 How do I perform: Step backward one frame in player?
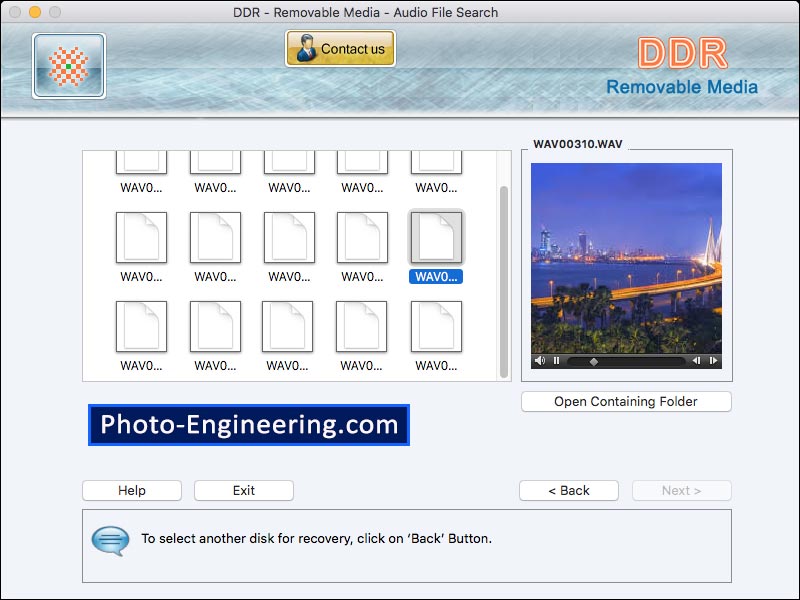tap(697, 361)
